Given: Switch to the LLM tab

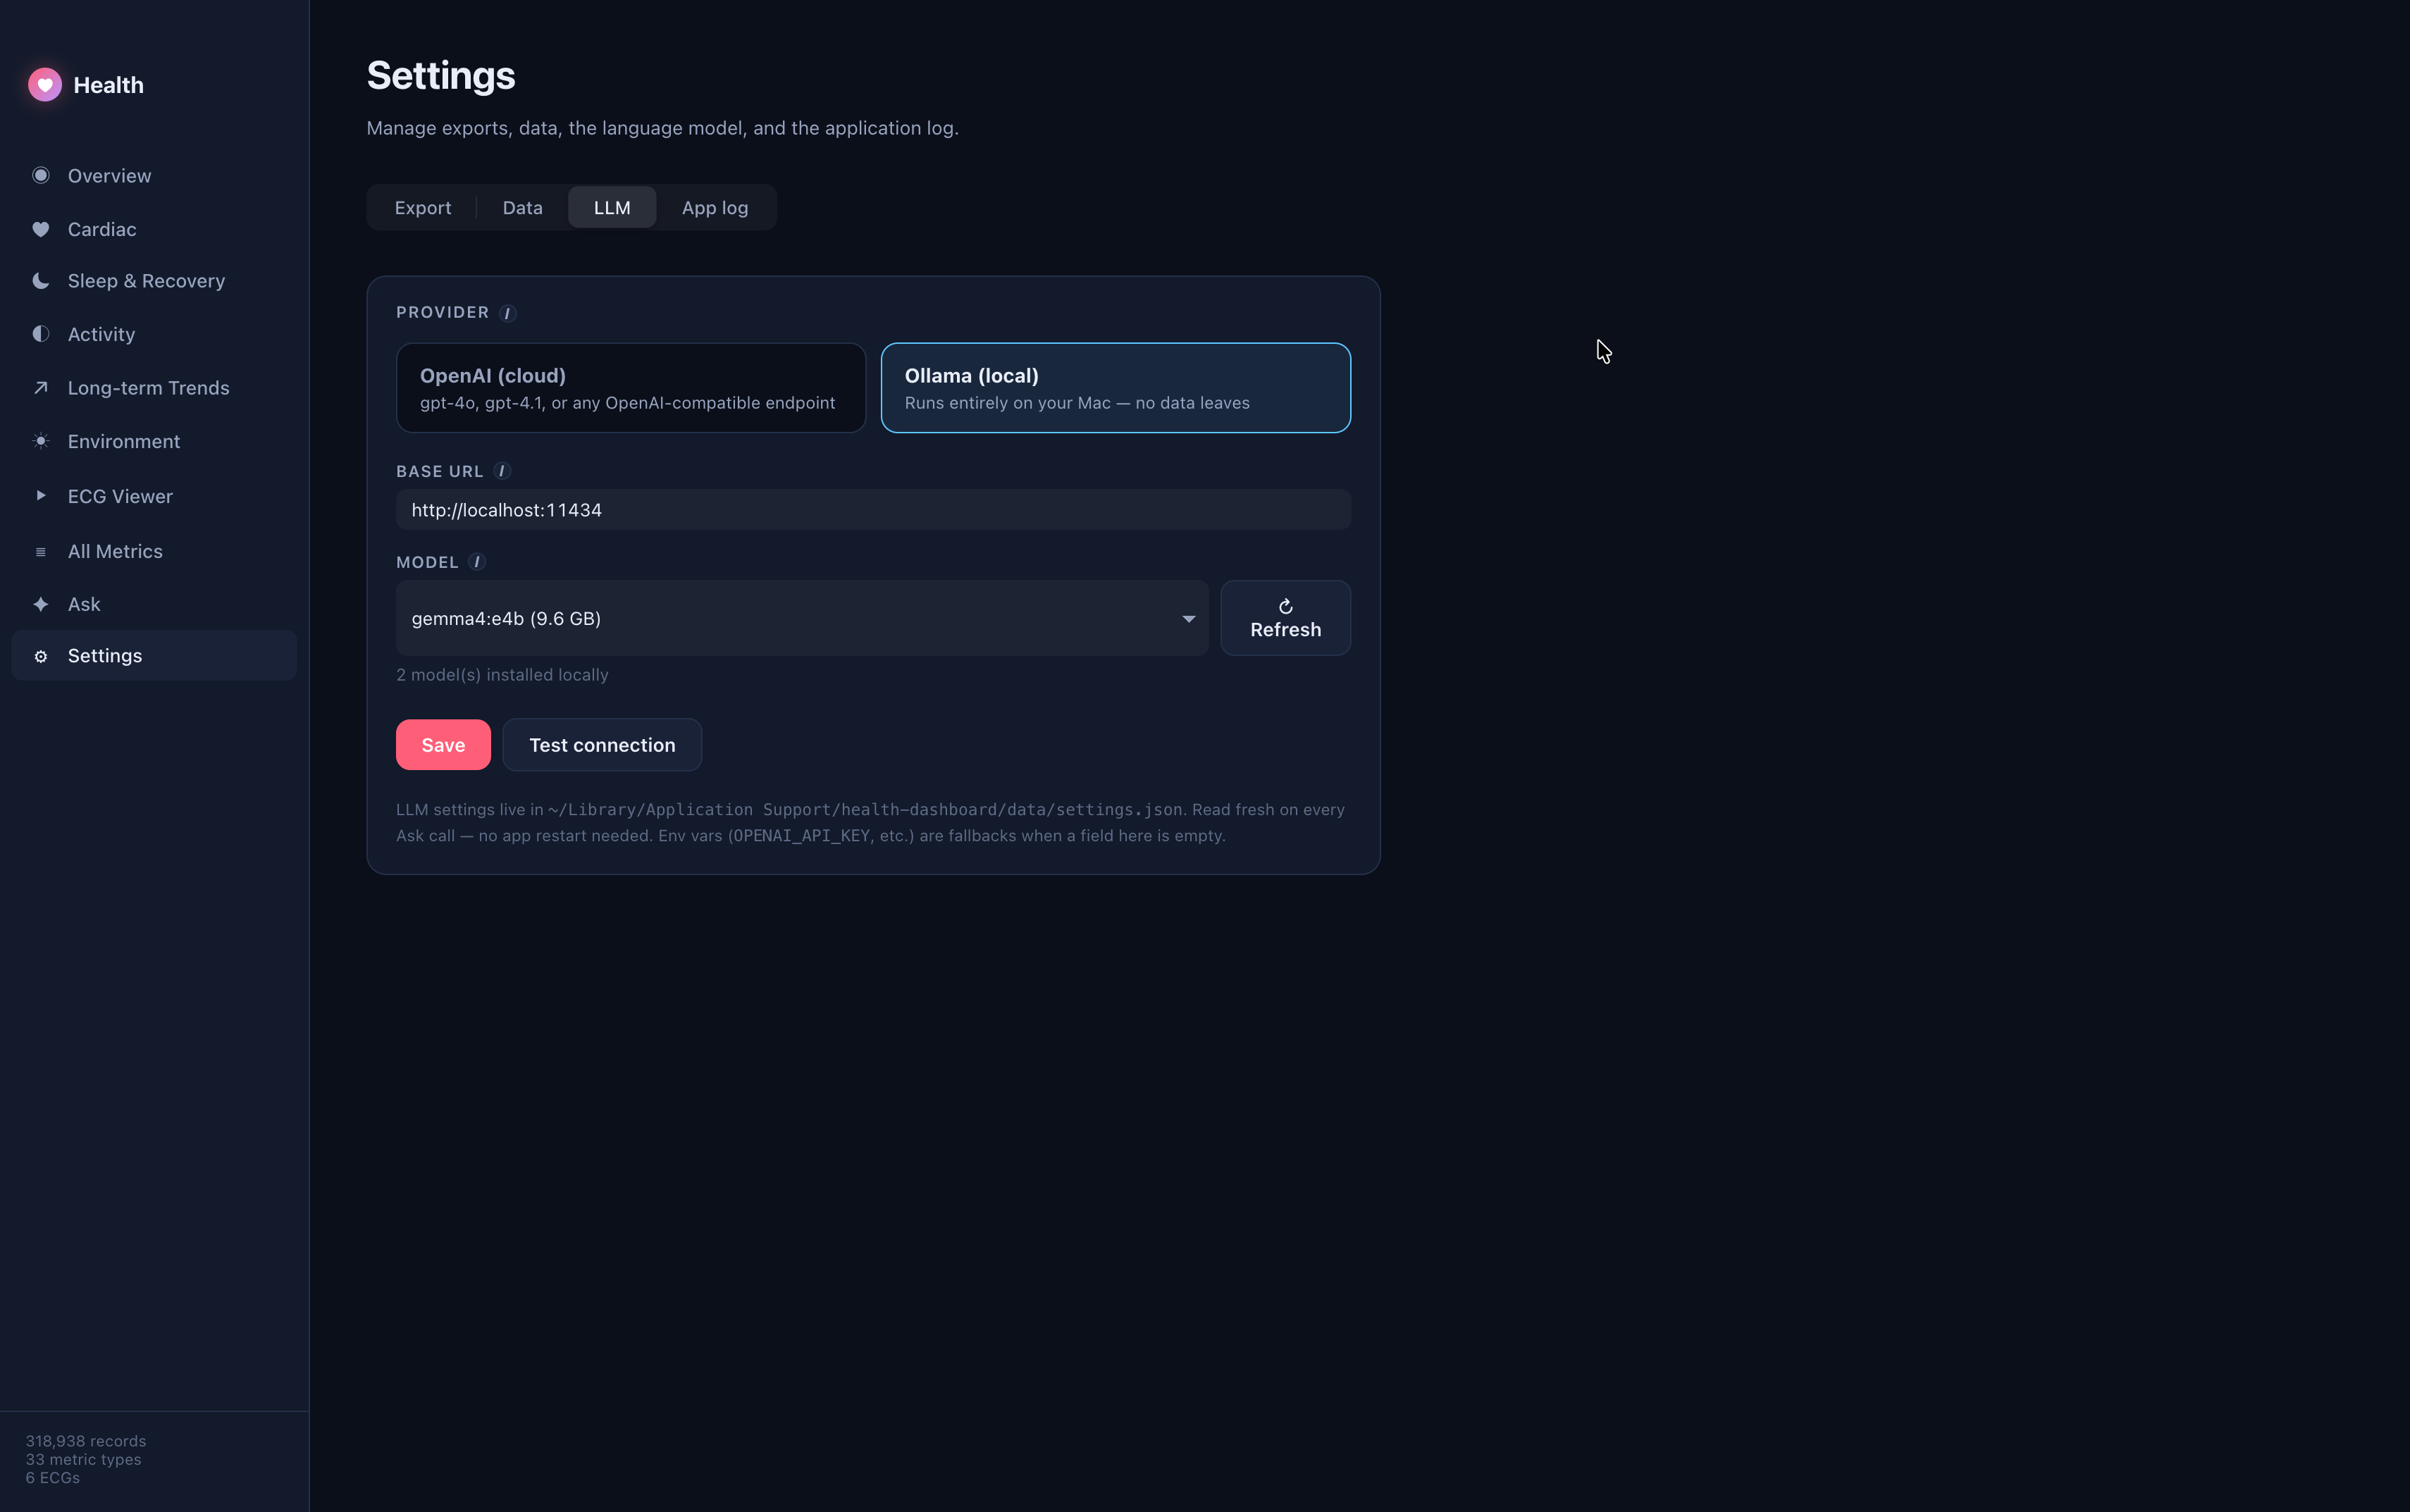Looking at the screenshot, I should 612,207.
